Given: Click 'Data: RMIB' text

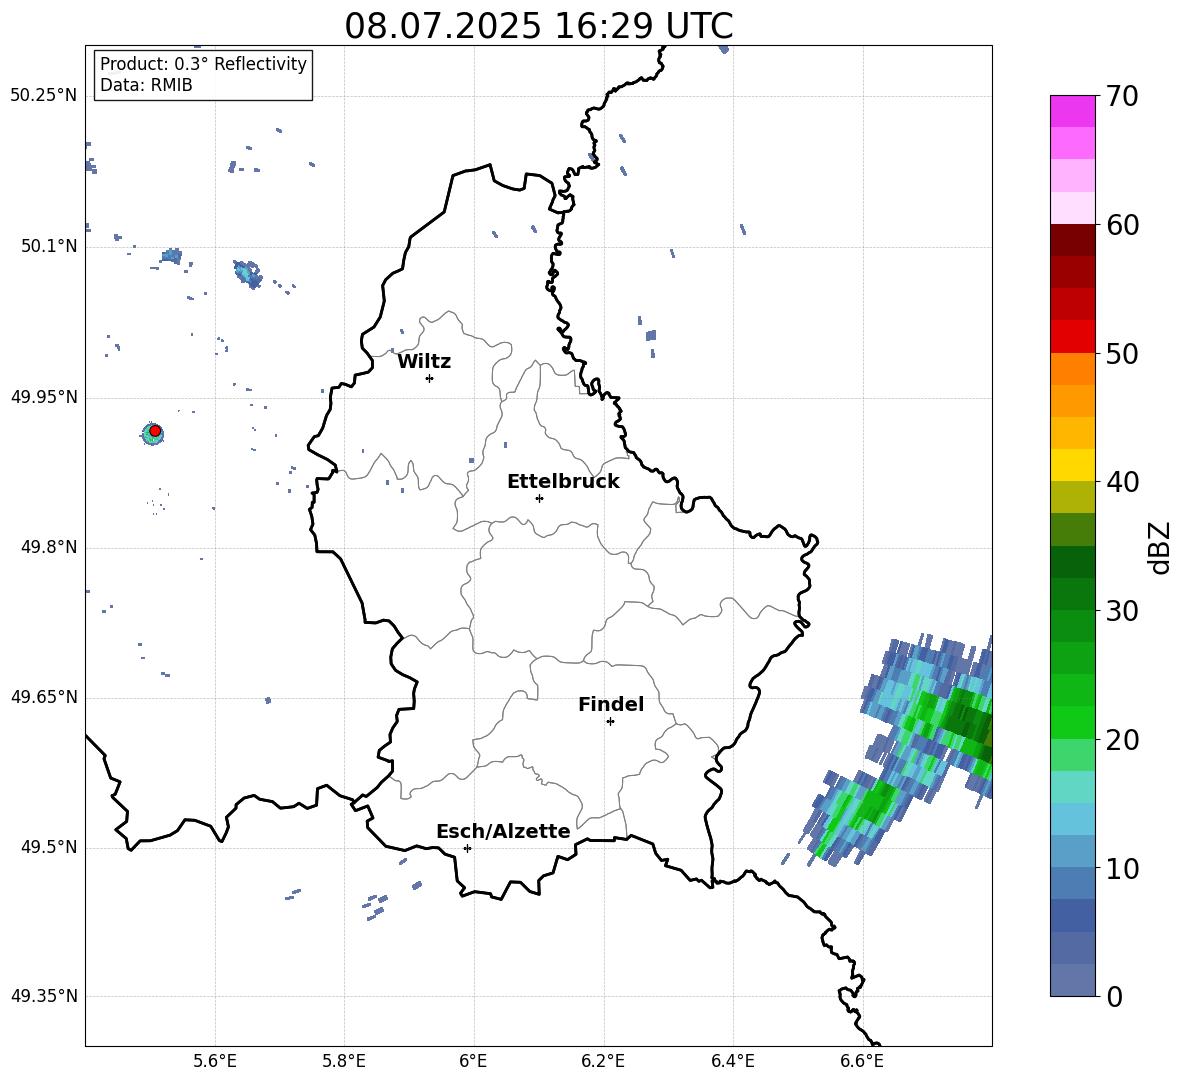Looking at the screenshot, I should (x=146, y=85).
